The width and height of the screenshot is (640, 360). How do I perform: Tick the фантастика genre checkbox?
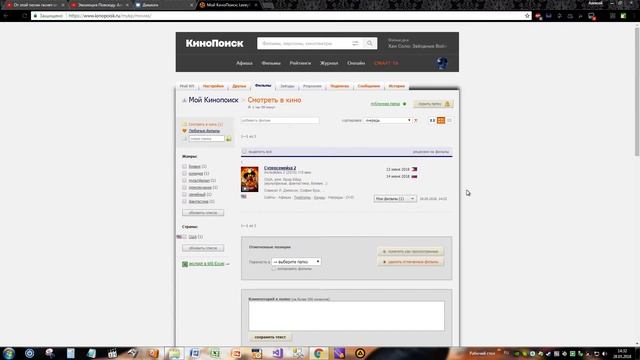tap(184, 201)
